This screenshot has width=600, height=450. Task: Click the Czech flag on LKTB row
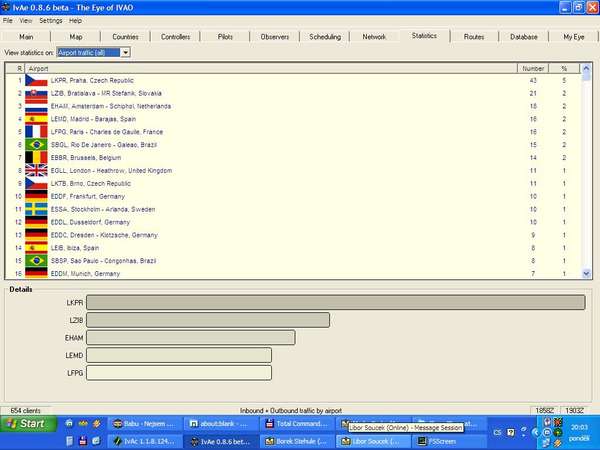pos(36,184)
